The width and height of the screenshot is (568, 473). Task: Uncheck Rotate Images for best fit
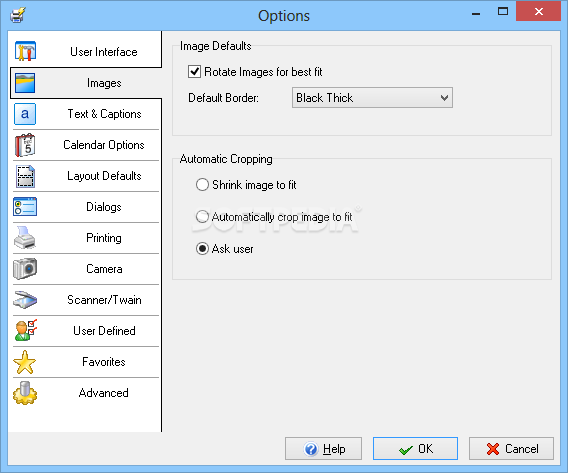click(x=195, y=72)
